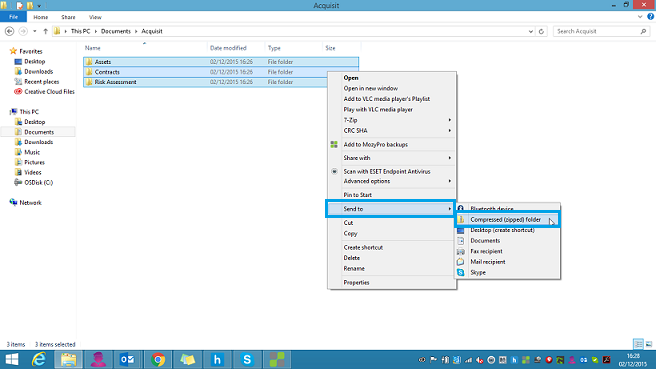Choose Cut in context menu
The image size is (656, 369).
click(392, 223)
